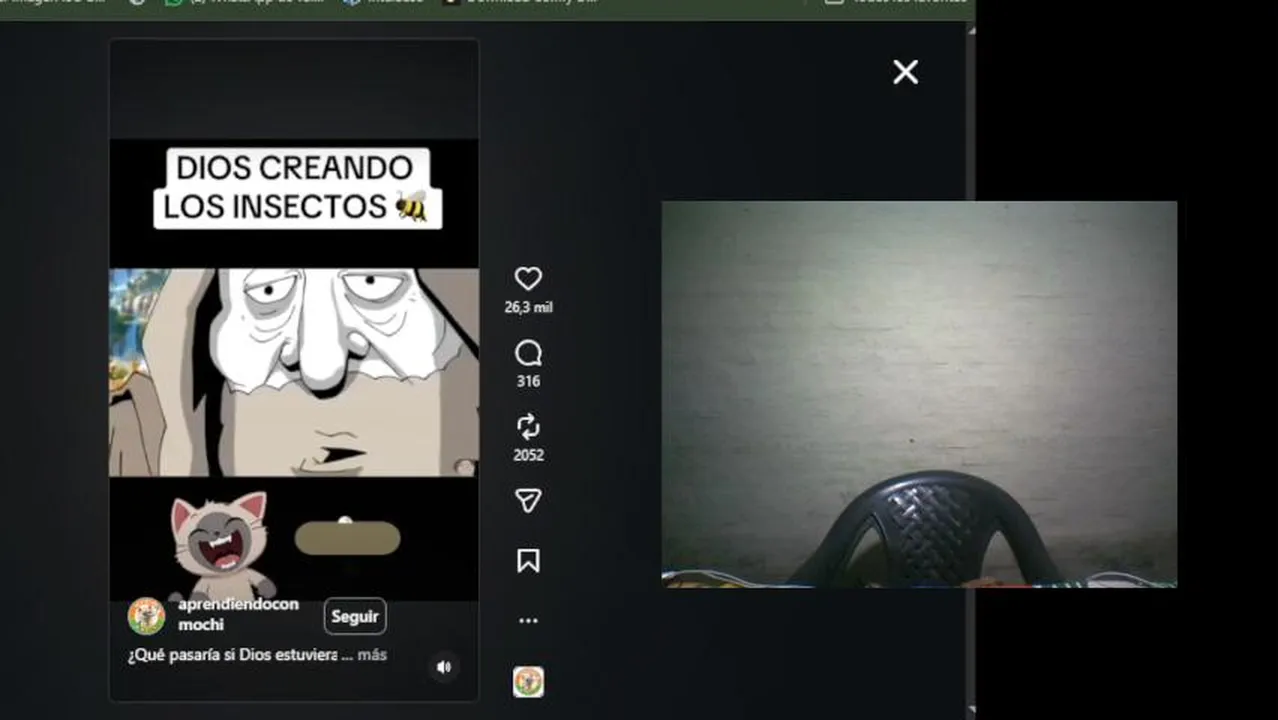Open audio thumbnail below the options menu

528,682
